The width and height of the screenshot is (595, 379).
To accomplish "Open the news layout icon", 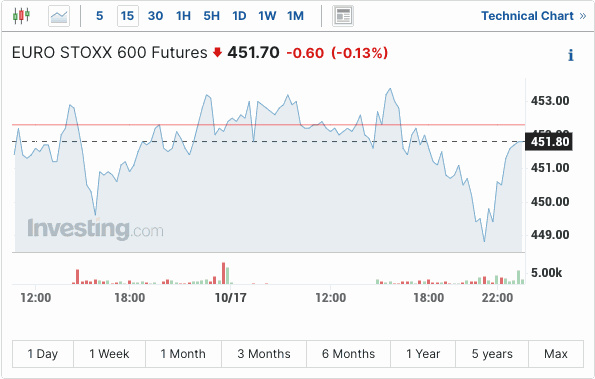I will tap(343, 16).
